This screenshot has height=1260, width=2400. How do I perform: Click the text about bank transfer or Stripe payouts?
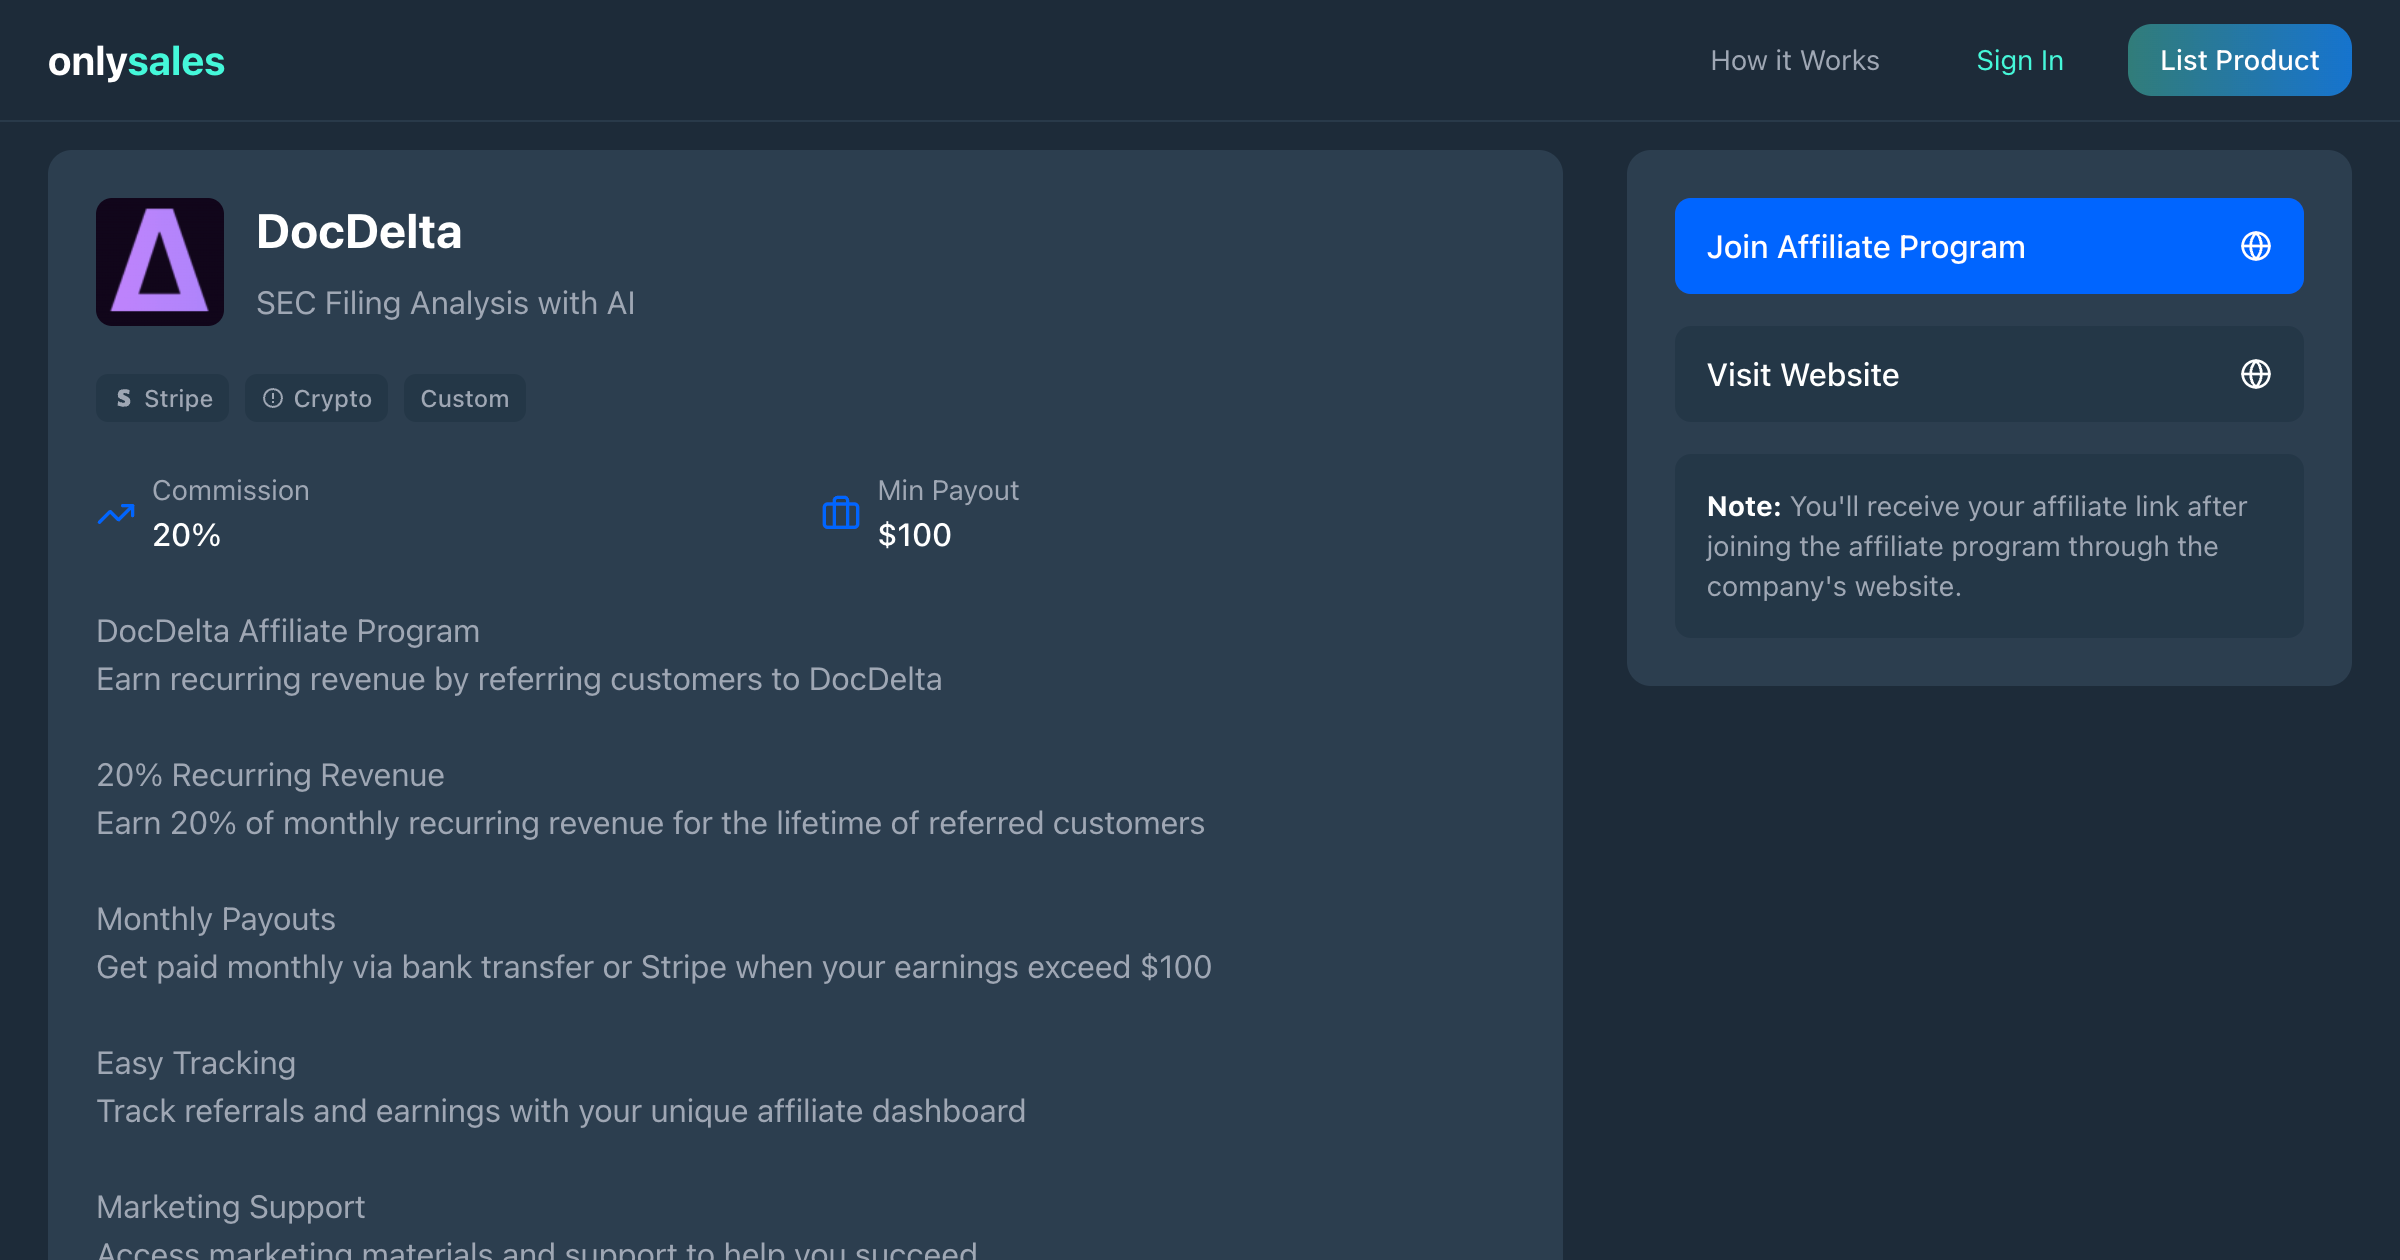[654, 967]
